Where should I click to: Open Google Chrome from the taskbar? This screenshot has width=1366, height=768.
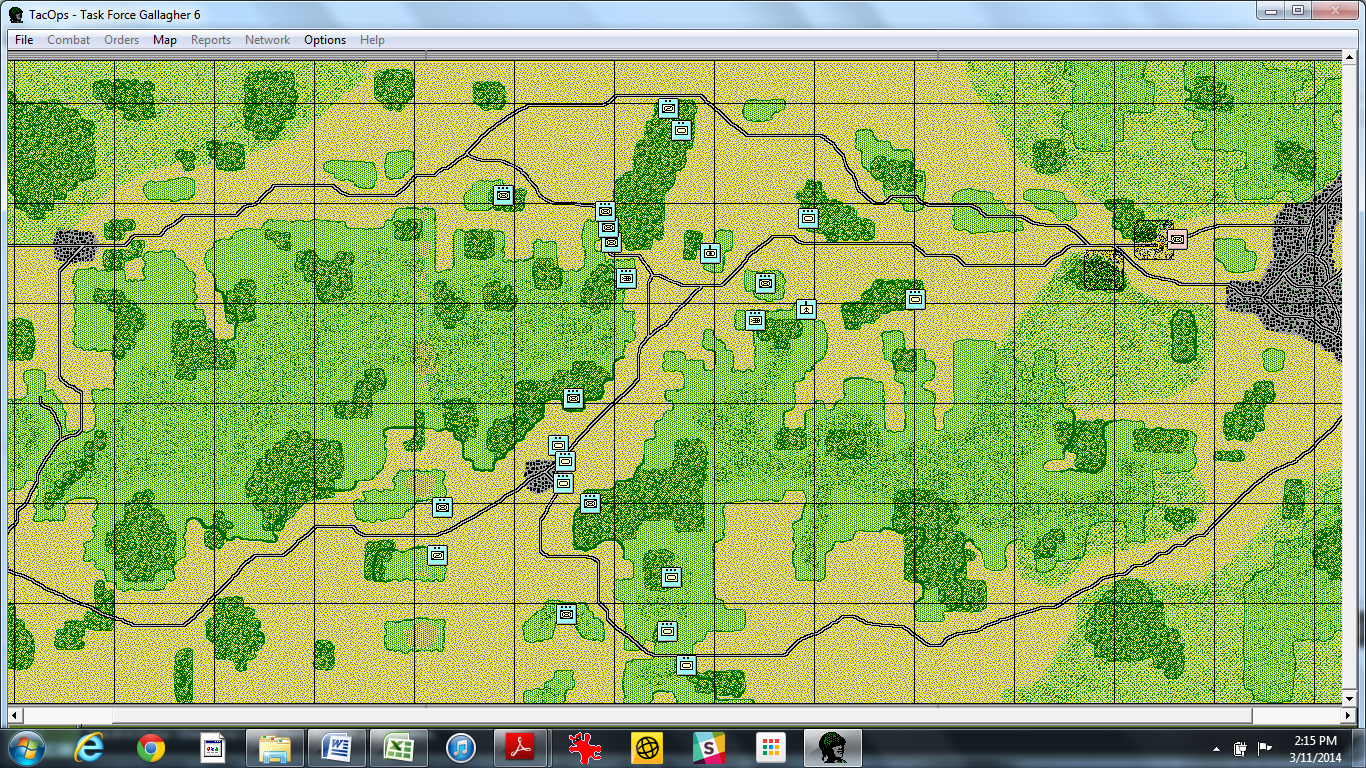click(151, 747)
